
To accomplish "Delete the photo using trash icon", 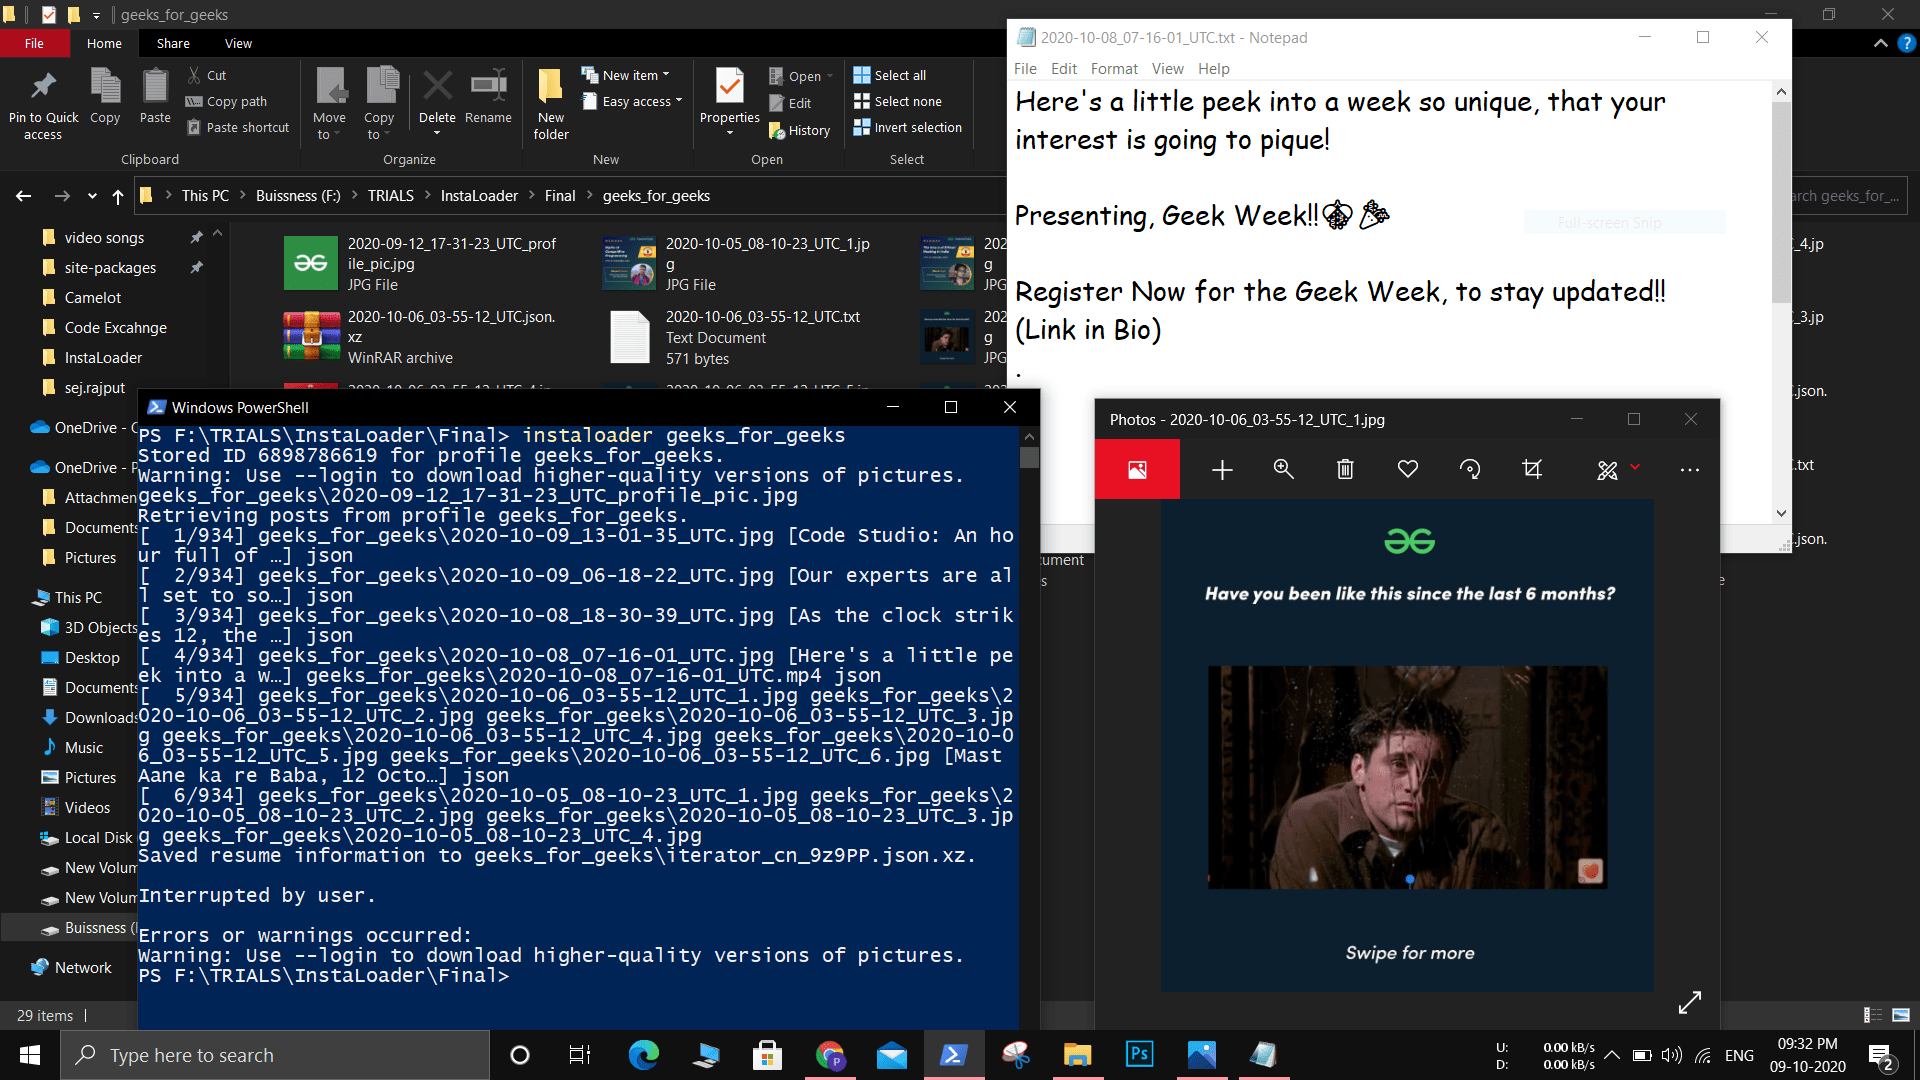I will coord(1345,470).
